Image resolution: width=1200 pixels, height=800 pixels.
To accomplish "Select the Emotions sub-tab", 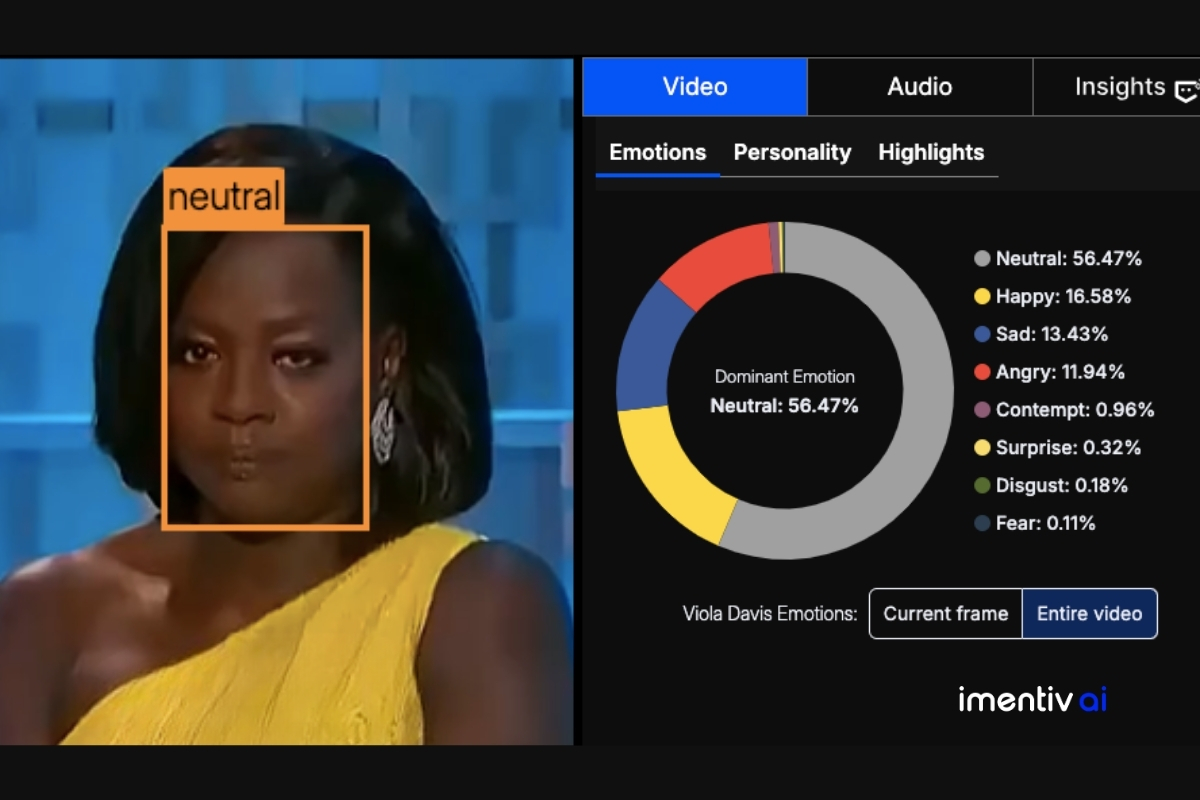I will (x=657, y=152).
